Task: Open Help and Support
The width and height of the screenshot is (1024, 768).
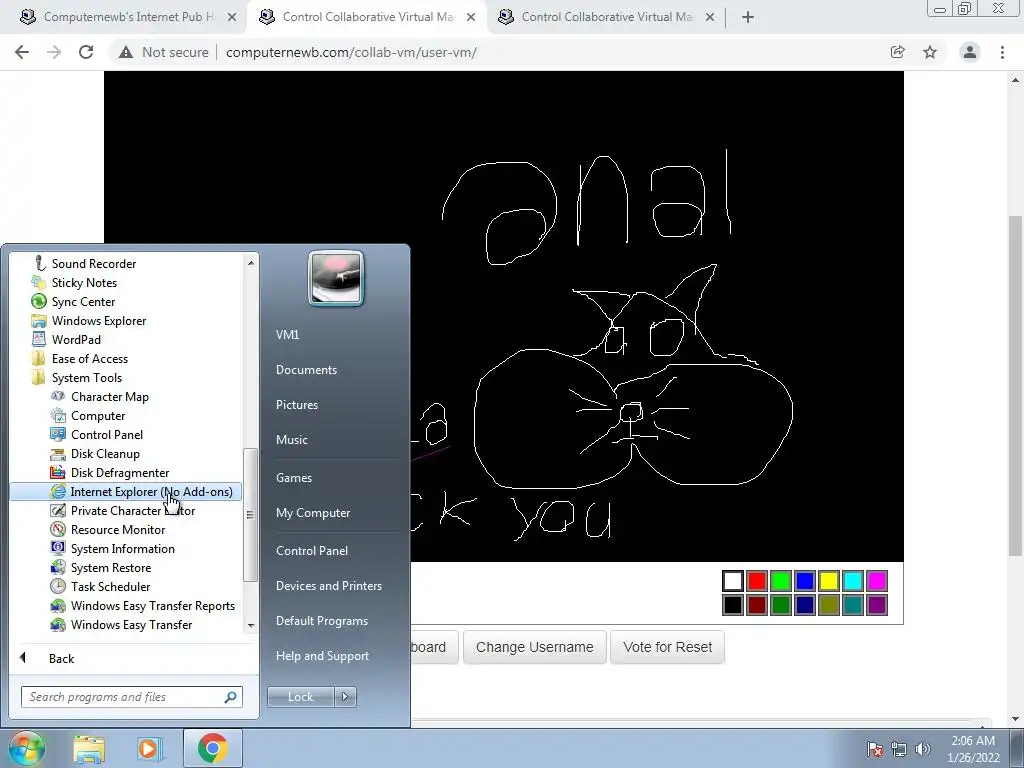Action: tap(322, 656)
